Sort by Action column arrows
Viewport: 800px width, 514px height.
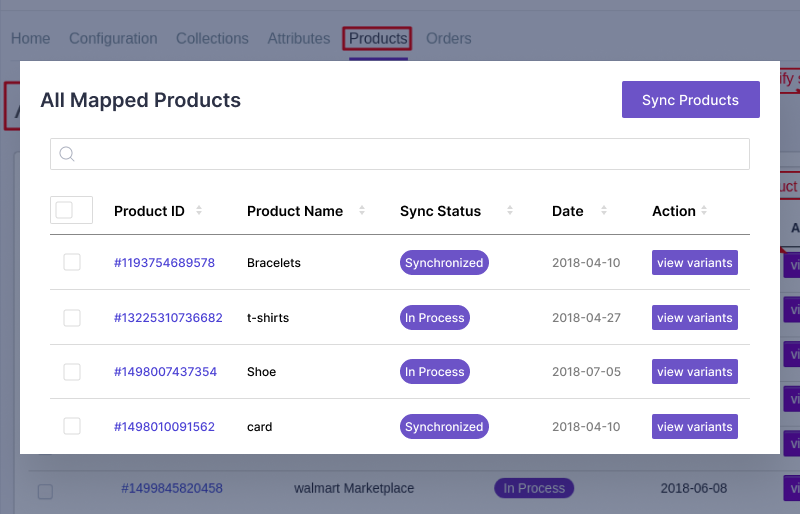click(704, 211)
